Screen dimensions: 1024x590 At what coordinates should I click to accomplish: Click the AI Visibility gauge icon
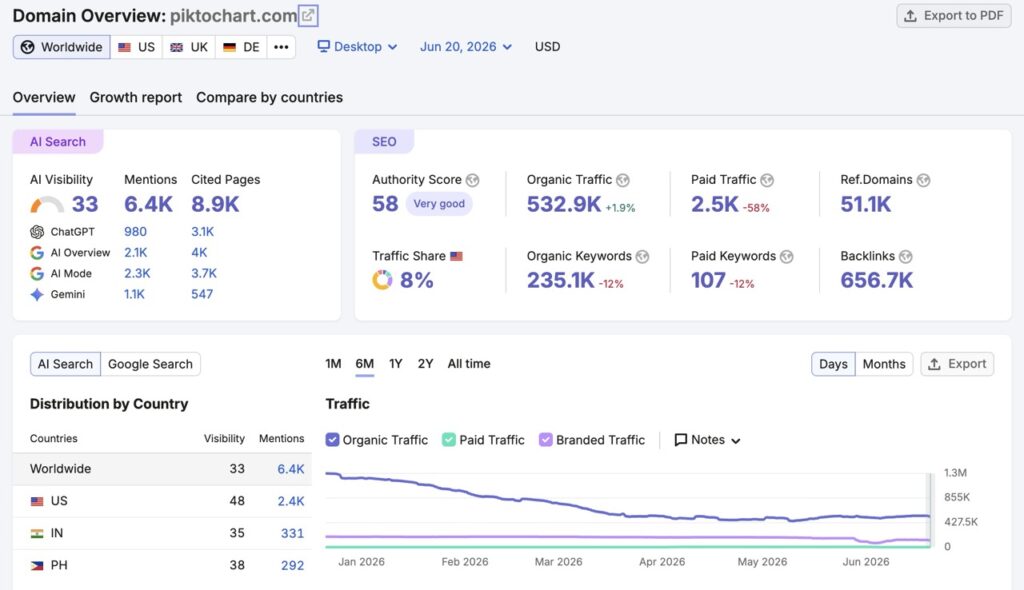click(x=46, y=205)
